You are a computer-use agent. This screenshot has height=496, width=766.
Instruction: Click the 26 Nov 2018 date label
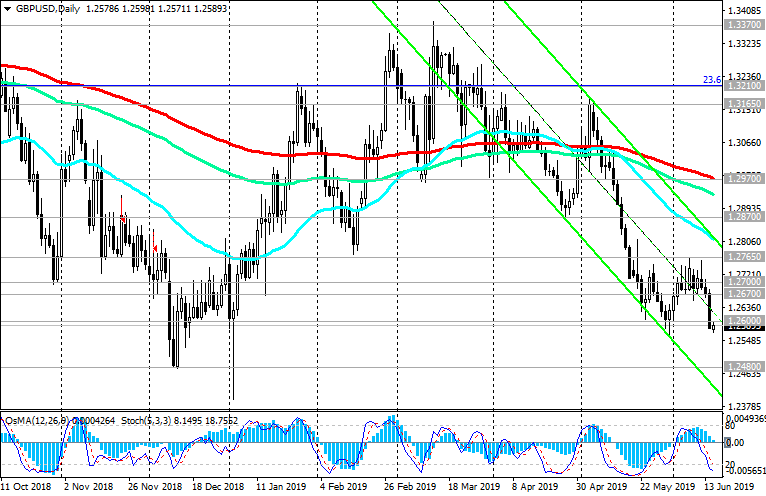coord(156,487)
